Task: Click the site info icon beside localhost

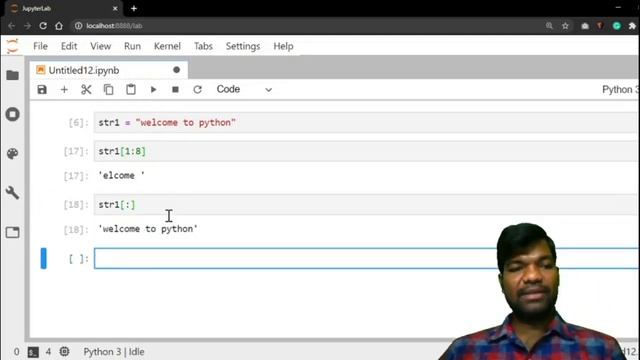Action: pyautogui.click(x=78, y=26)
